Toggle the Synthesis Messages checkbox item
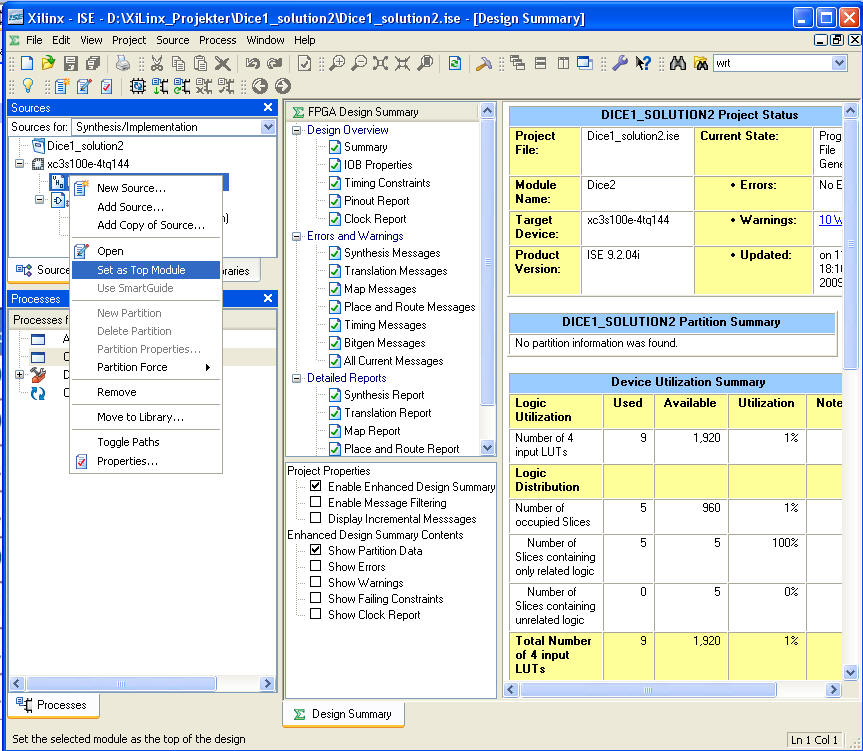 (x=335, y=253)
